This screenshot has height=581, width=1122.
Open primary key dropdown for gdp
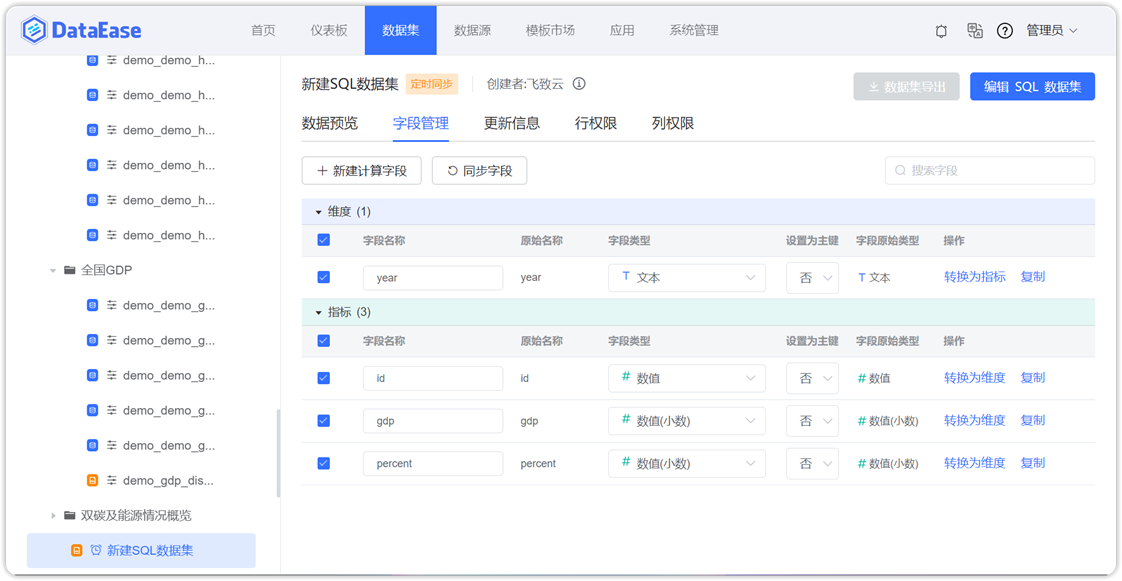(x=812, y=421)
